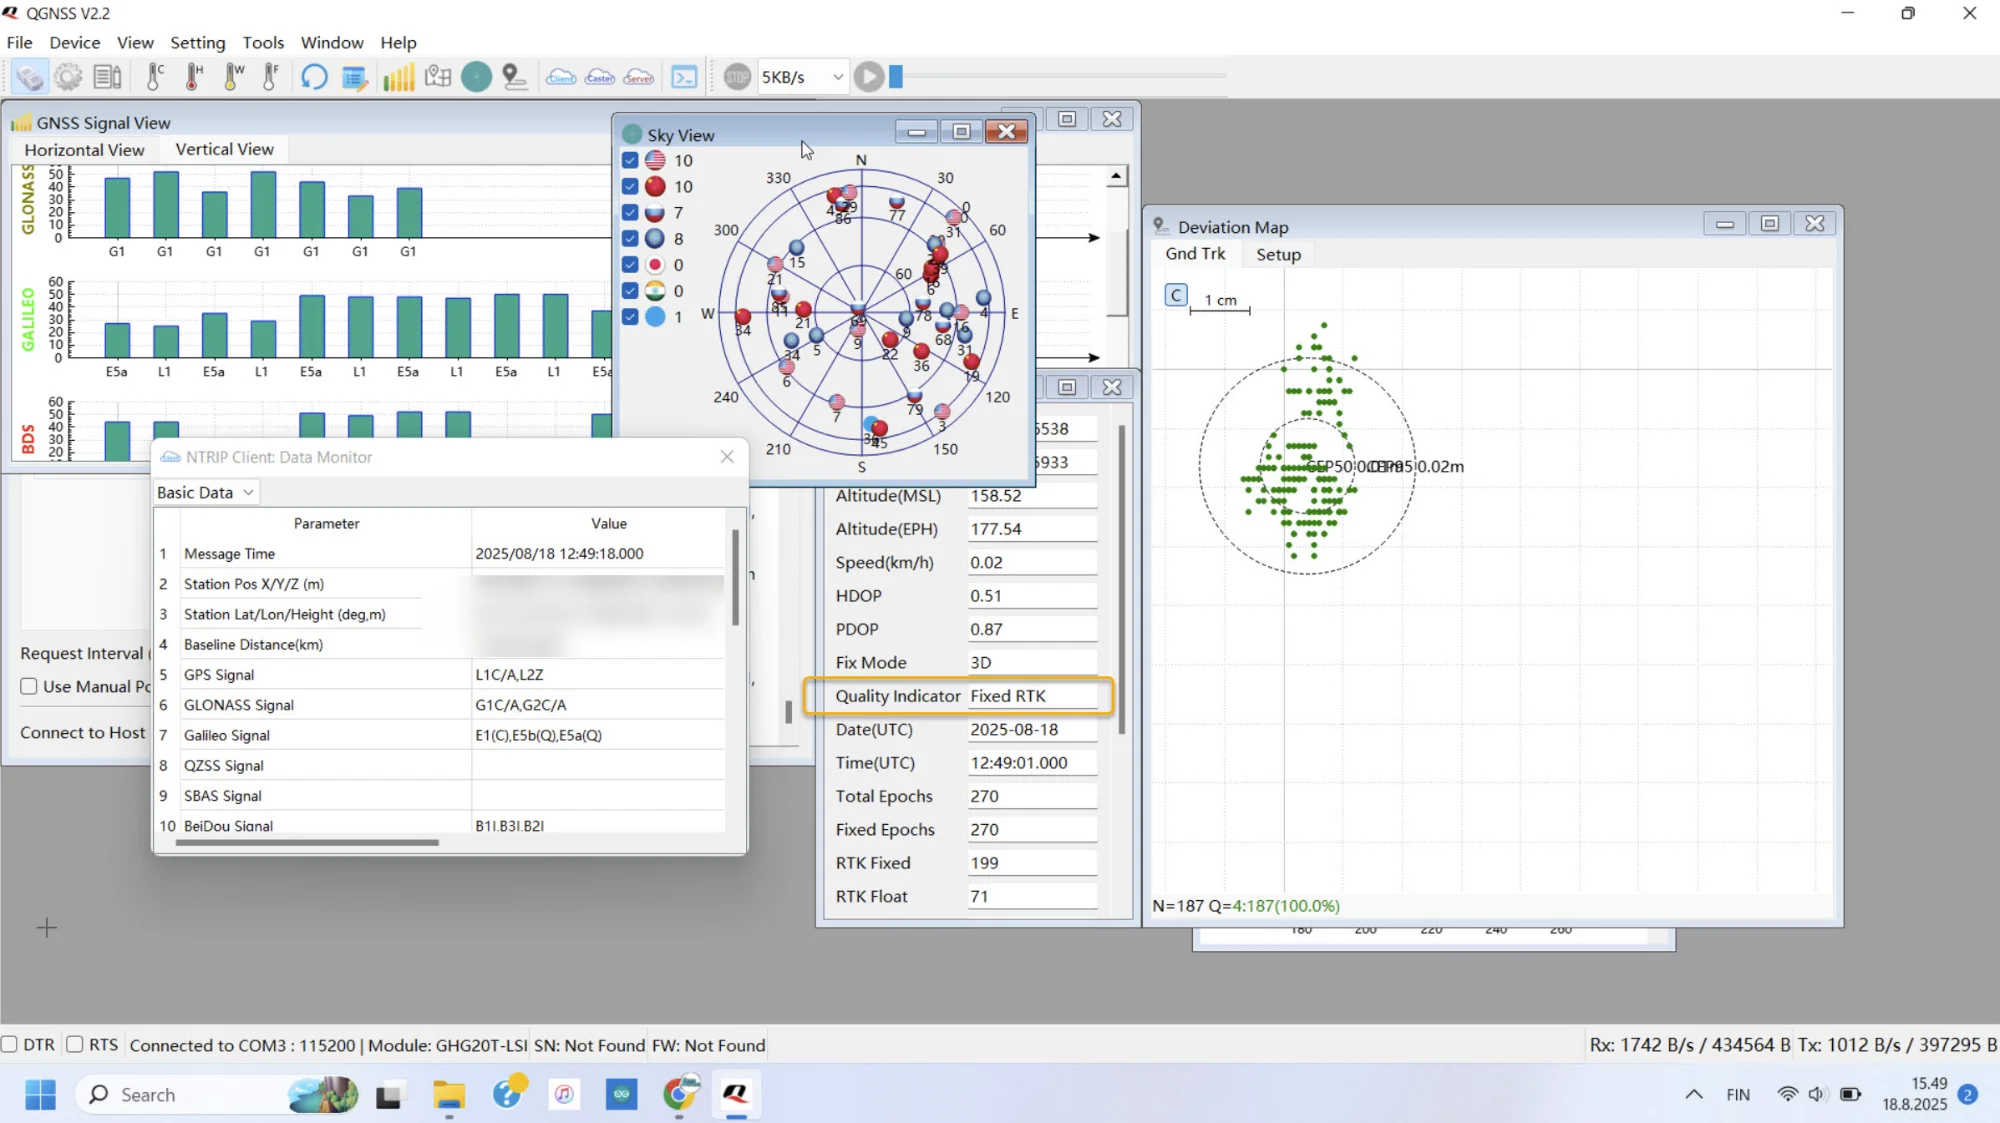
Task: Click the GNSS signal bars toolbar icon
Action: (398, 77)
